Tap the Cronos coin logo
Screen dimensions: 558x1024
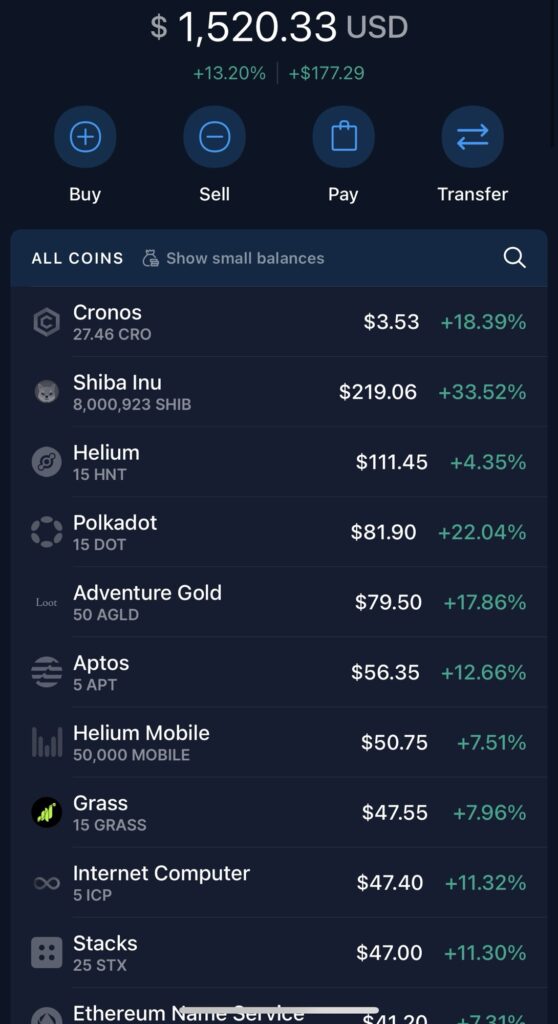(46, 322)
